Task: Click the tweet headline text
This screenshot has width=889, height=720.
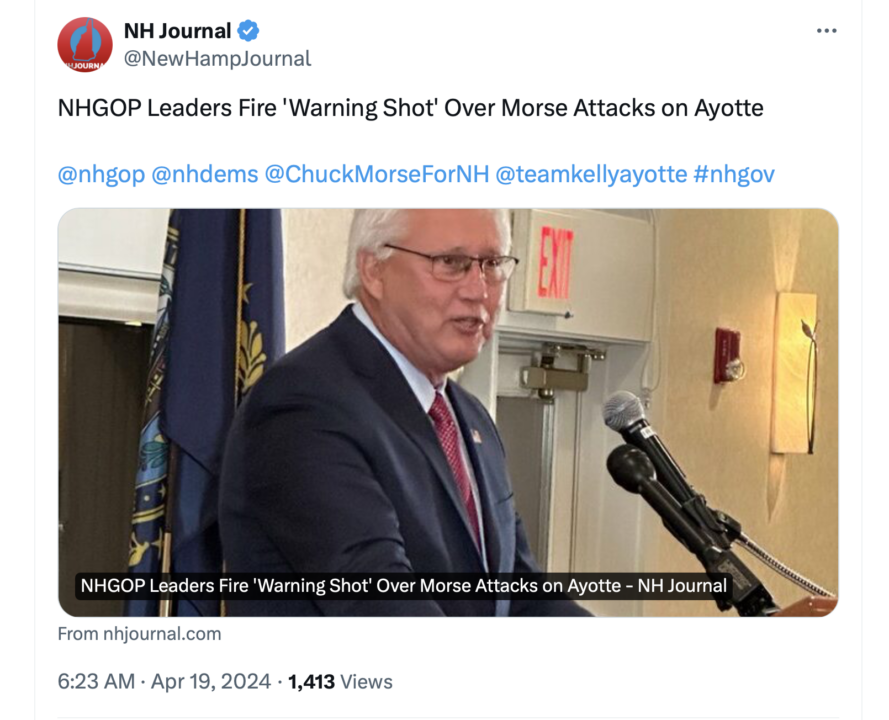Action: pyautogui.click(x=410, y=108)
